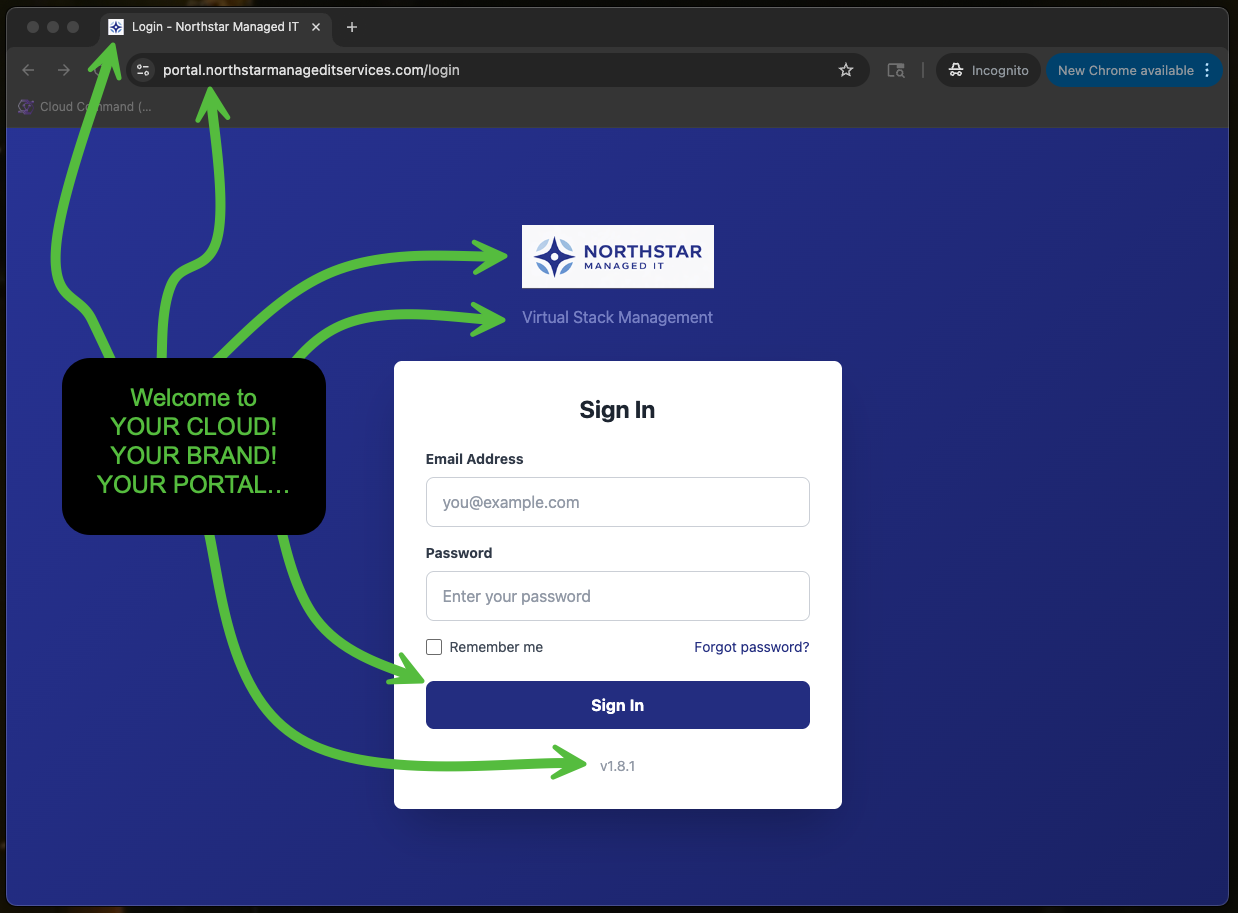Click the address bar URL

coord(311,70)
